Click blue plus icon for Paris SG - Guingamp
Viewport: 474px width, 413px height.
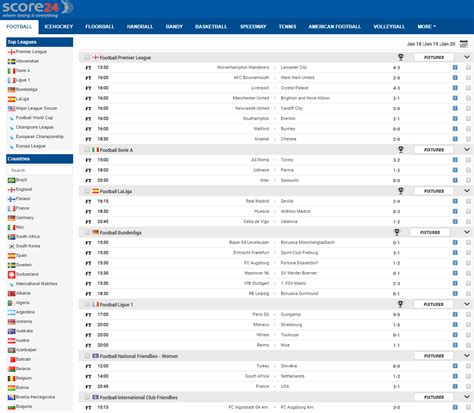tap(455, 315)
